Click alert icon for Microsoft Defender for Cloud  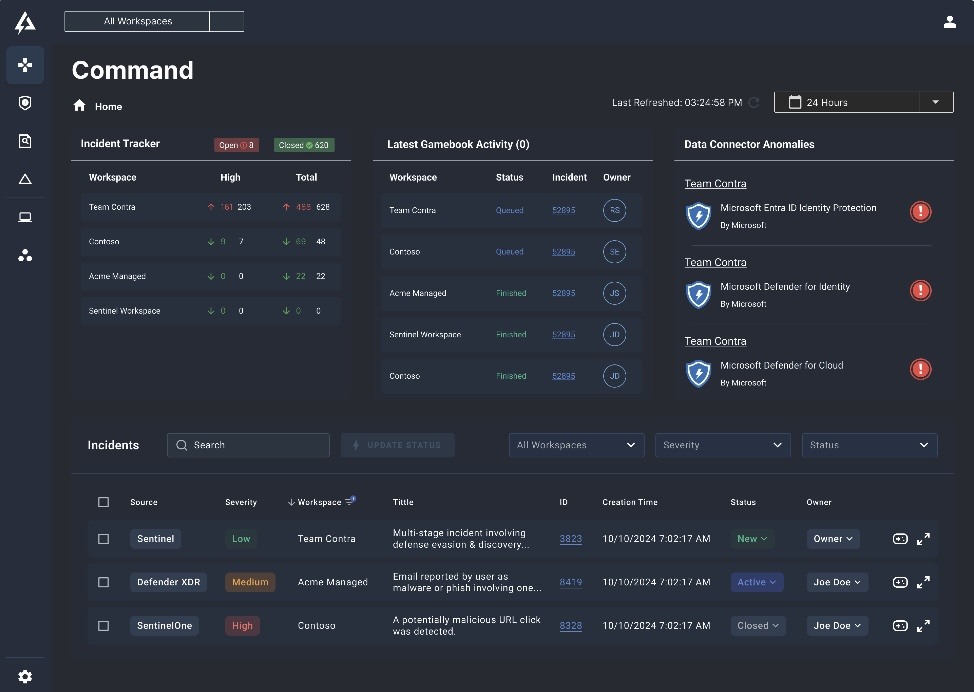pyautogui.click(x=920, y=369)
